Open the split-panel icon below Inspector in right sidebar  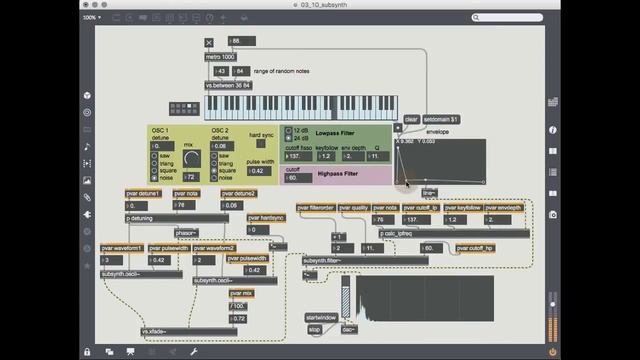point(553,151)
